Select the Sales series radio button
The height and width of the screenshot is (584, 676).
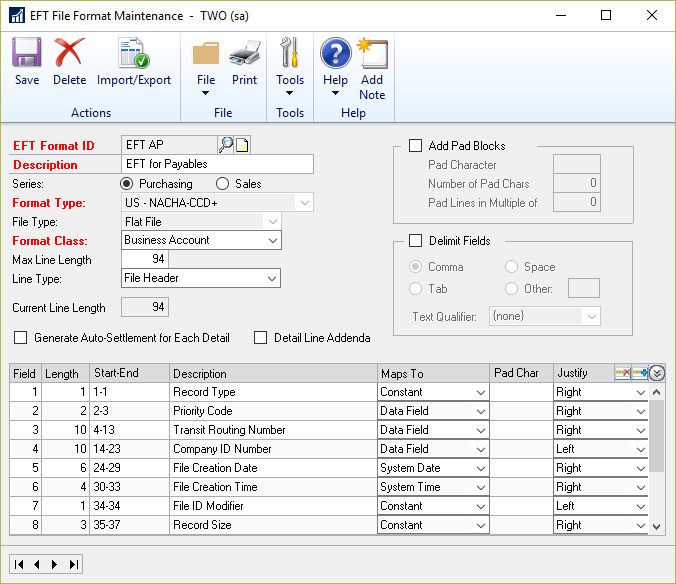point(223,184)
